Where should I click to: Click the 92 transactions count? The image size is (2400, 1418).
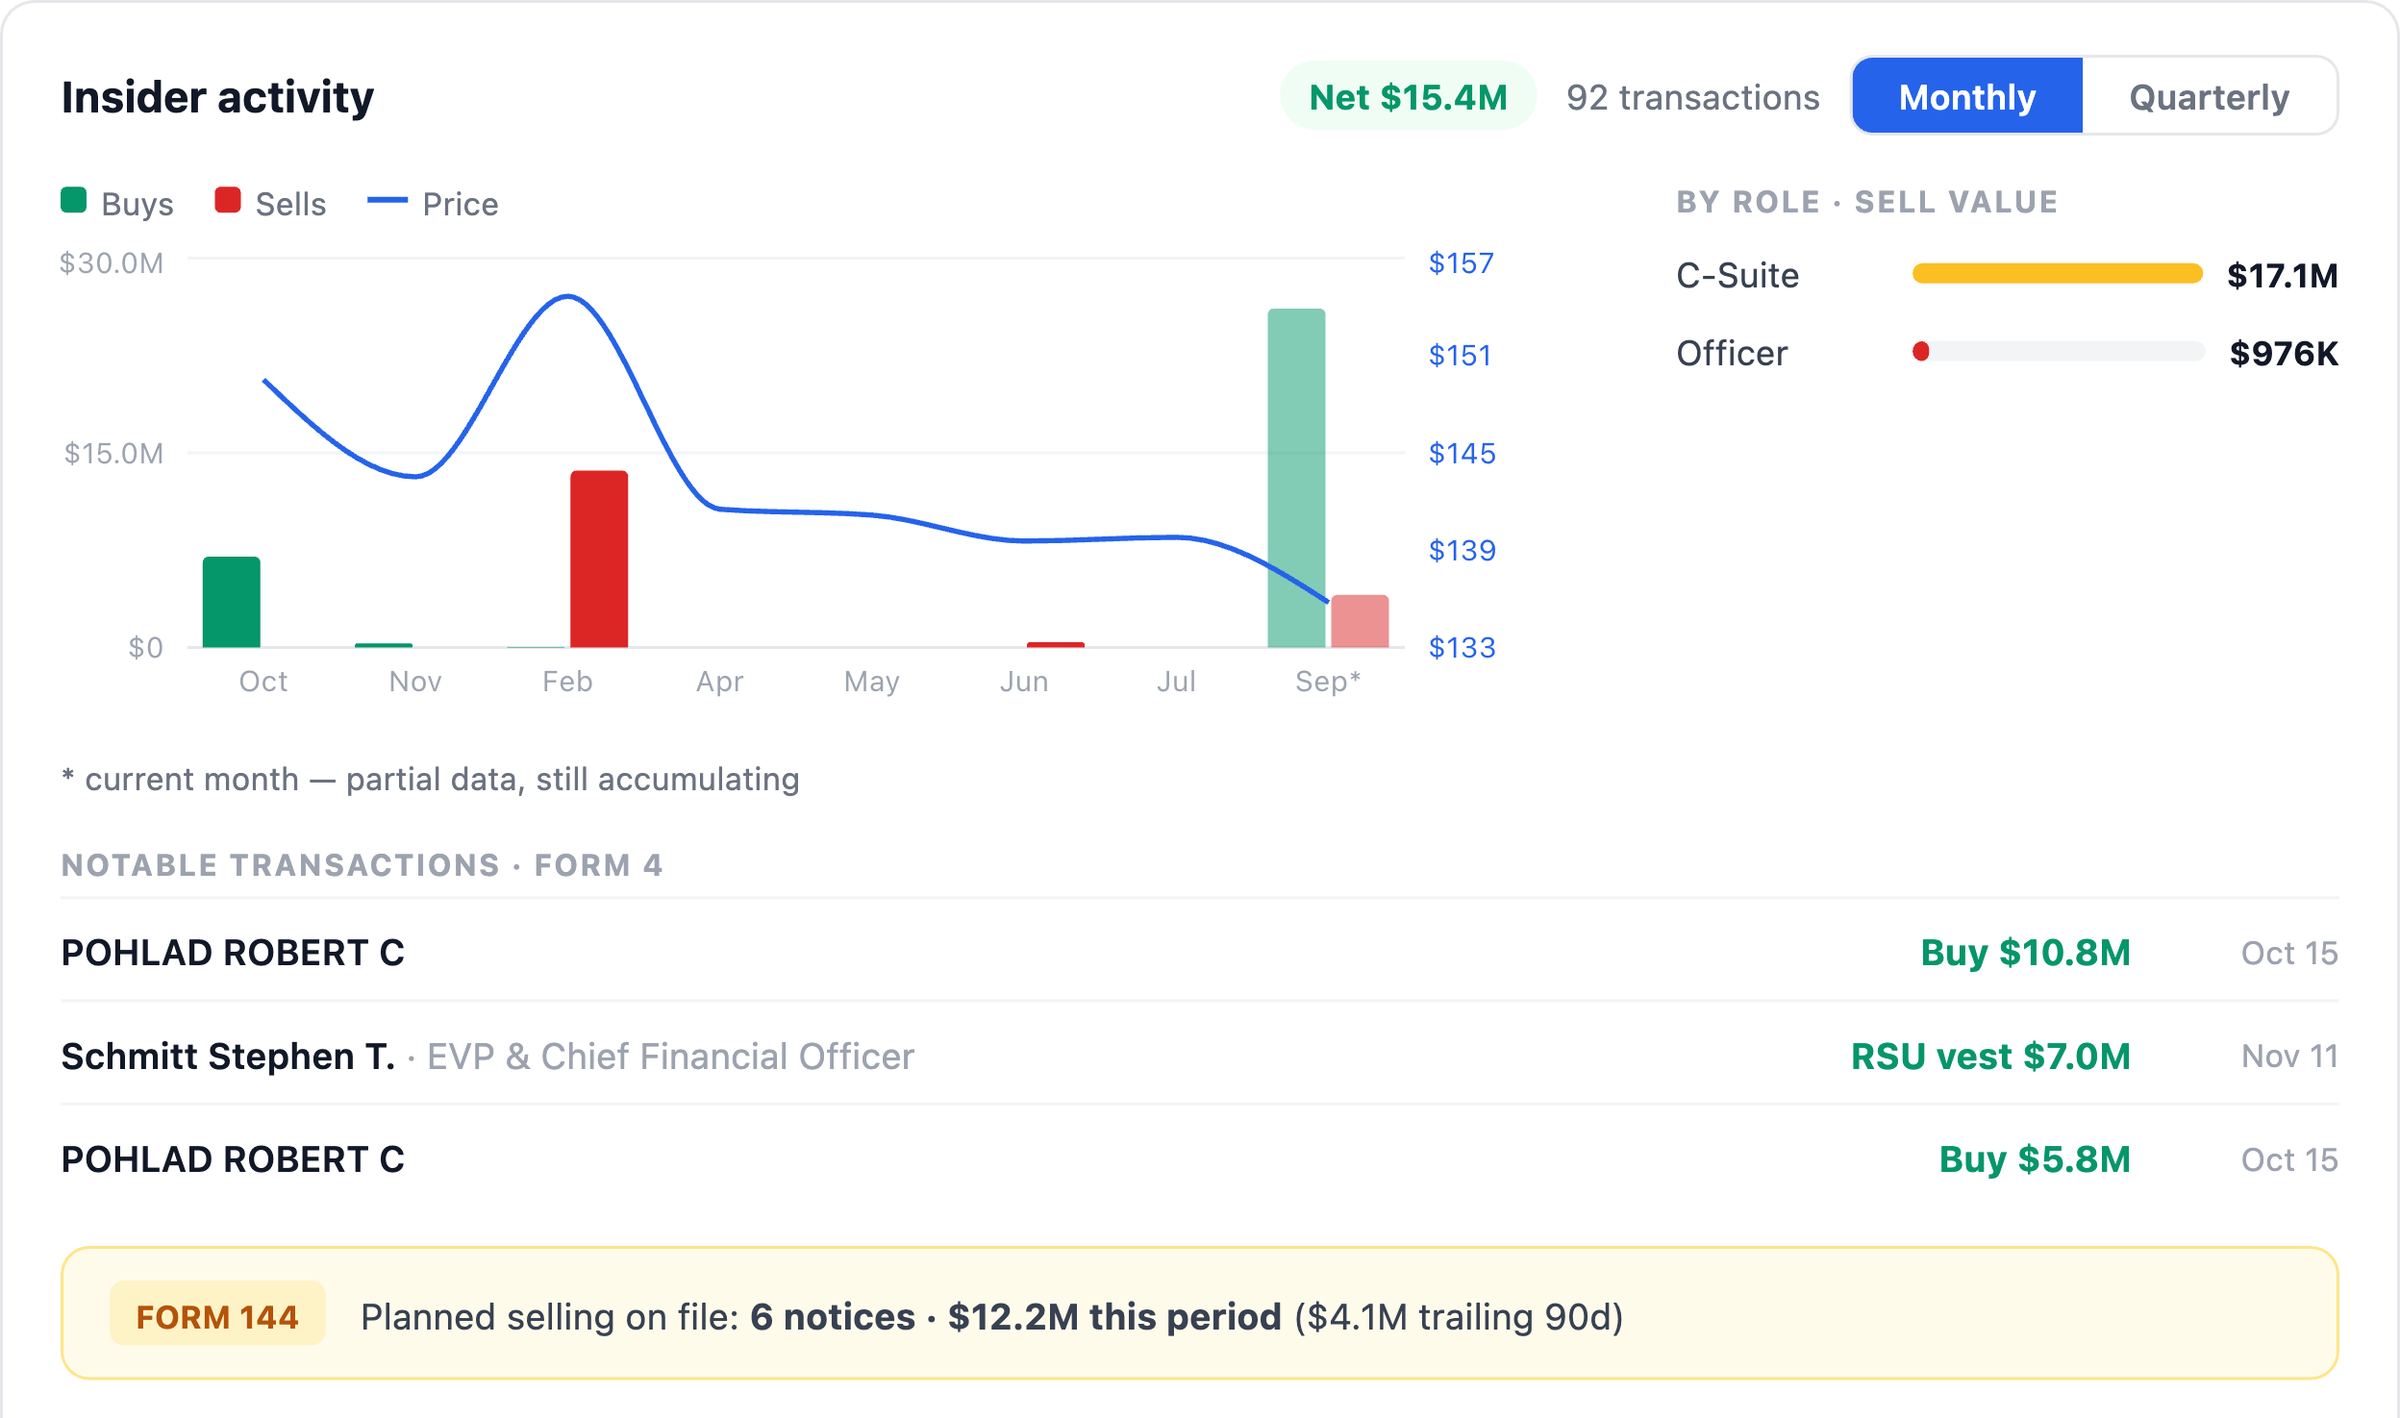tap(1693, 97)
